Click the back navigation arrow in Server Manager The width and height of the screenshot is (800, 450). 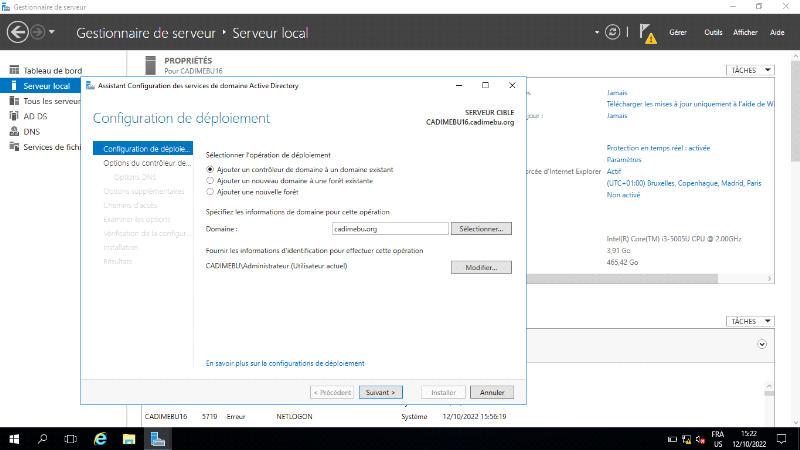[17, 32]
